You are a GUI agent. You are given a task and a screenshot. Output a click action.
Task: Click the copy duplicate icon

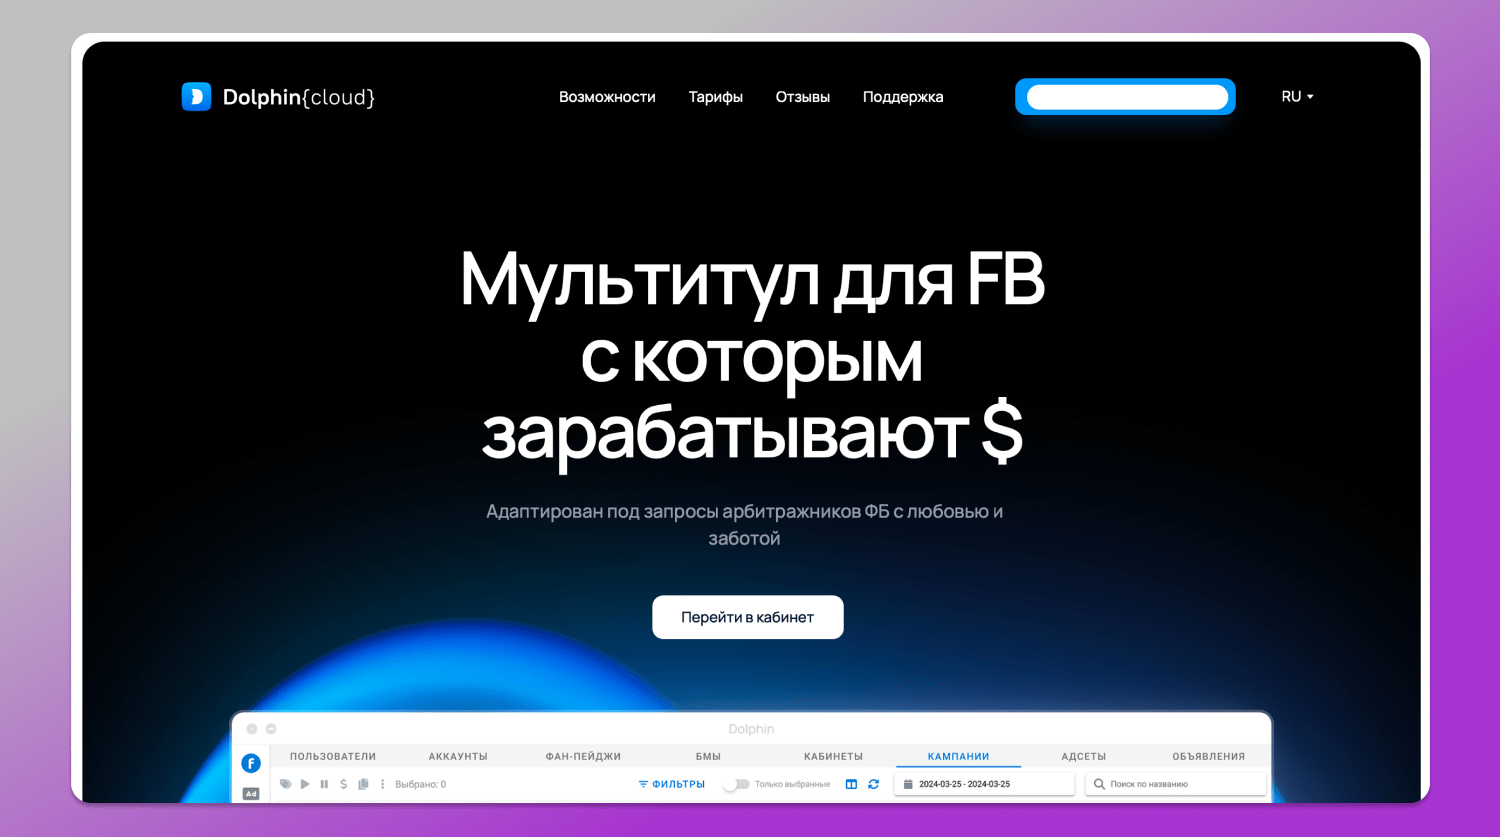pyautogui.click(x=363, y=784)
